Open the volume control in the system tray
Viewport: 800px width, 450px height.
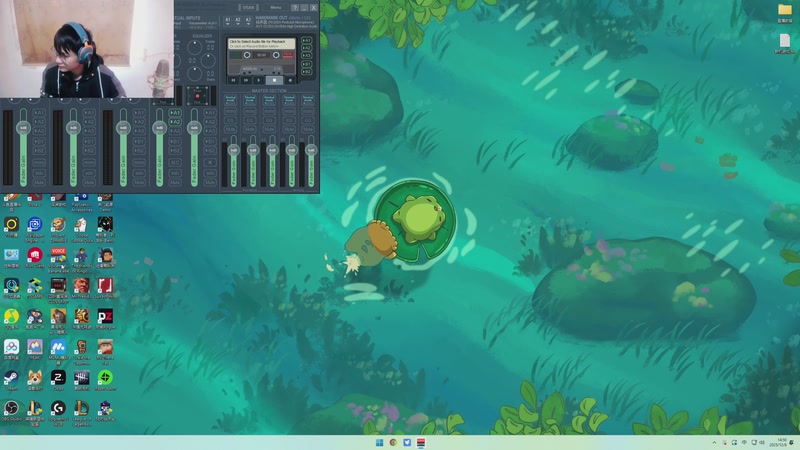pos(762,442)
